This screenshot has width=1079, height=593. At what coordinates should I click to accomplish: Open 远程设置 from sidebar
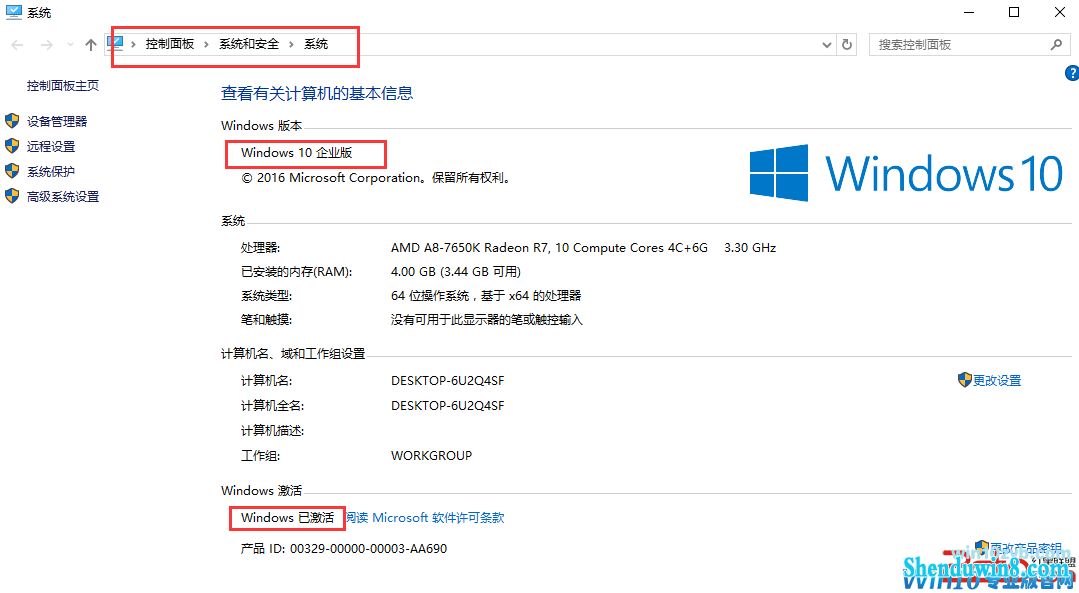(51, 146)
